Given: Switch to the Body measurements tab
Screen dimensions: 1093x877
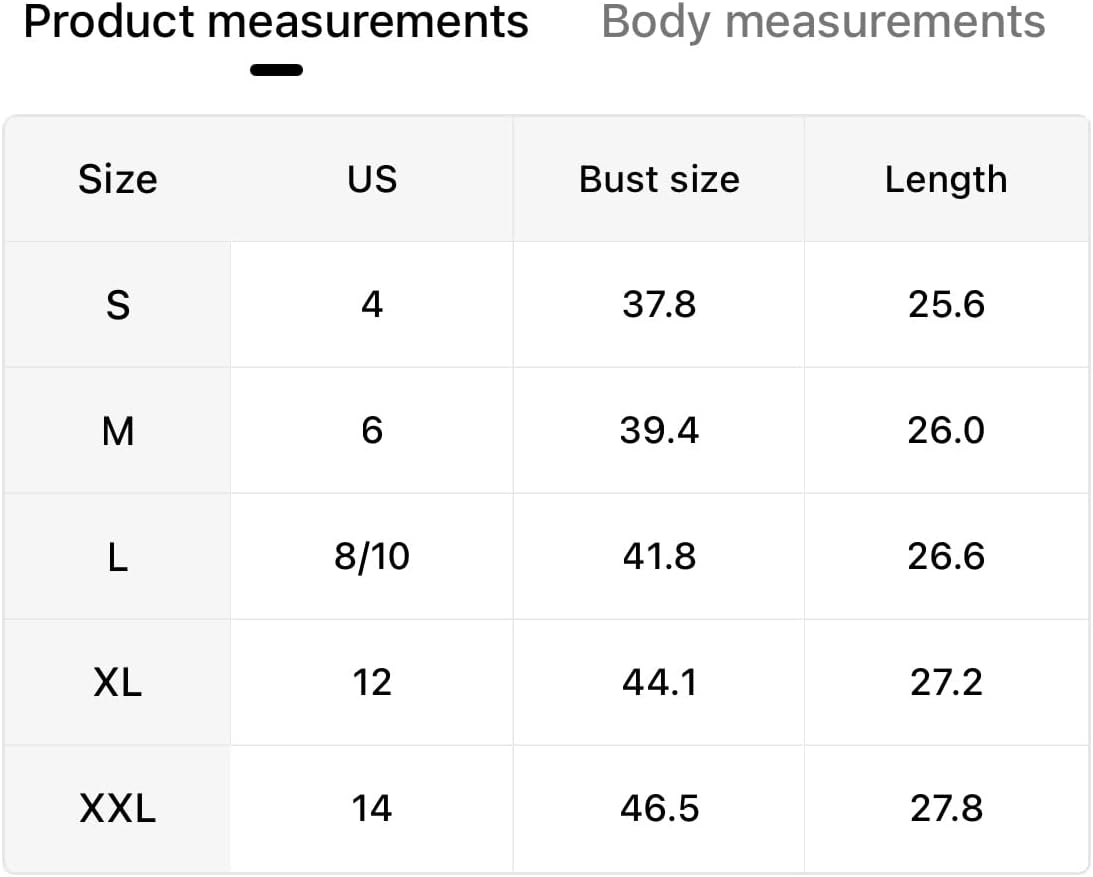Looking at the screenshot, I should coord(823,22).
